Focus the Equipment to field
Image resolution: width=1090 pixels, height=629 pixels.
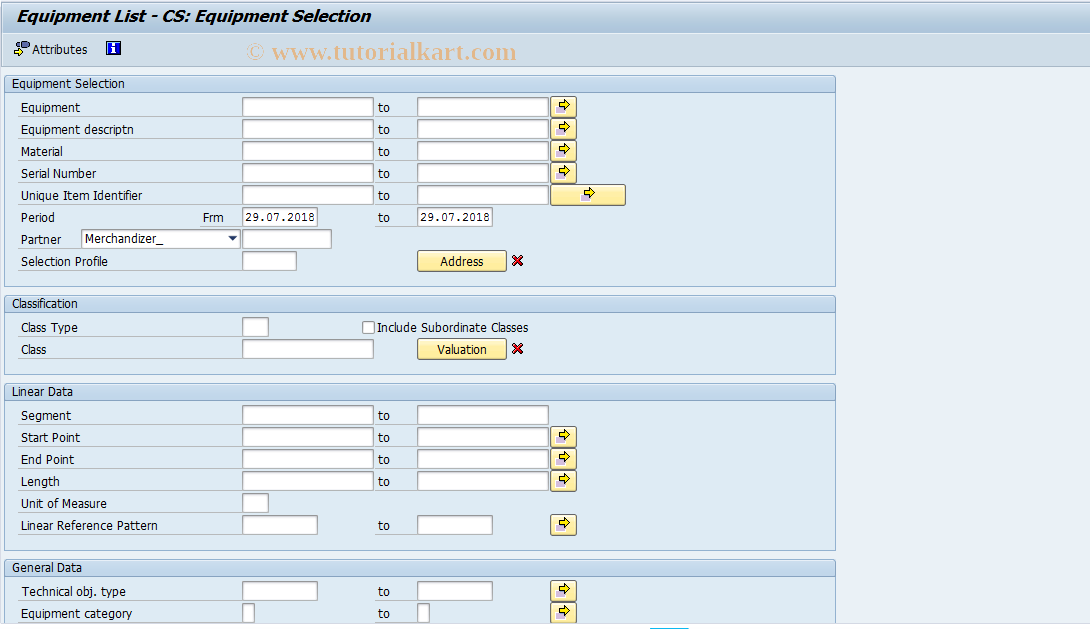click(x=483, y=107)
